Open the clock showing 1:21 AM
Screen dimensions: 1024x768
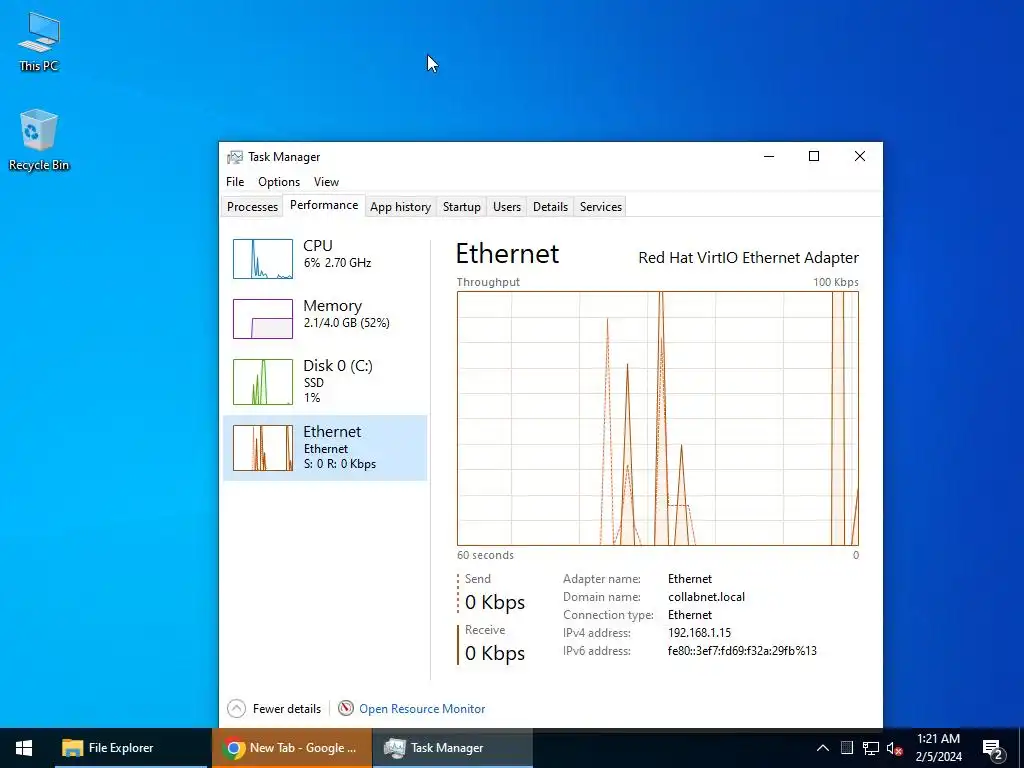(x=938, y=748)
